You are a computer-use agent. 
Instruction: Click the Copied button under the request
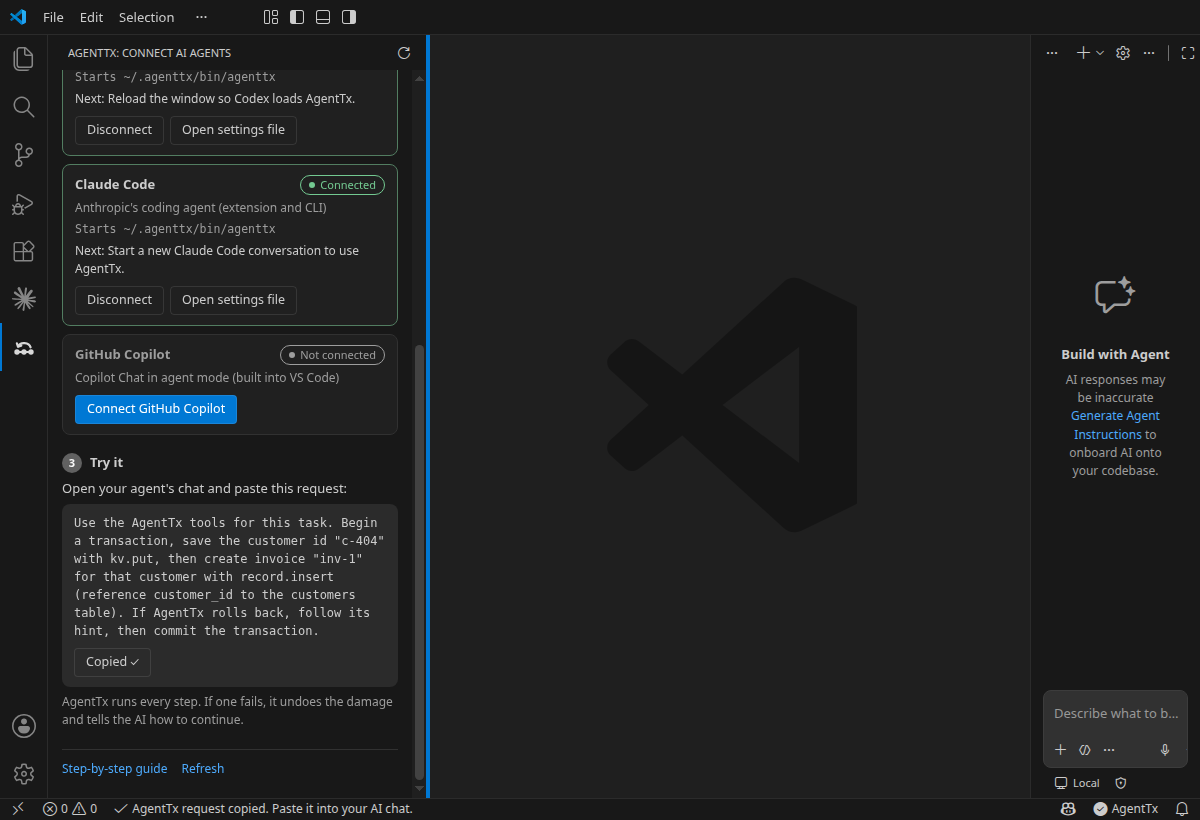(112, 662)
